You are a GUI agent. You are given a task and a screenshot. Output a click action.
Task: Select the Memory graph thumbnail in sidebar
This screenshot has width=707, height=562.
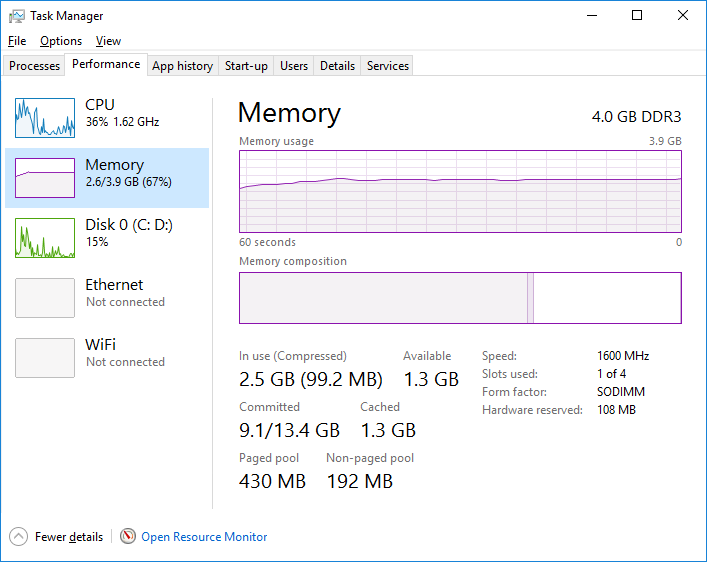coord(45,178)
